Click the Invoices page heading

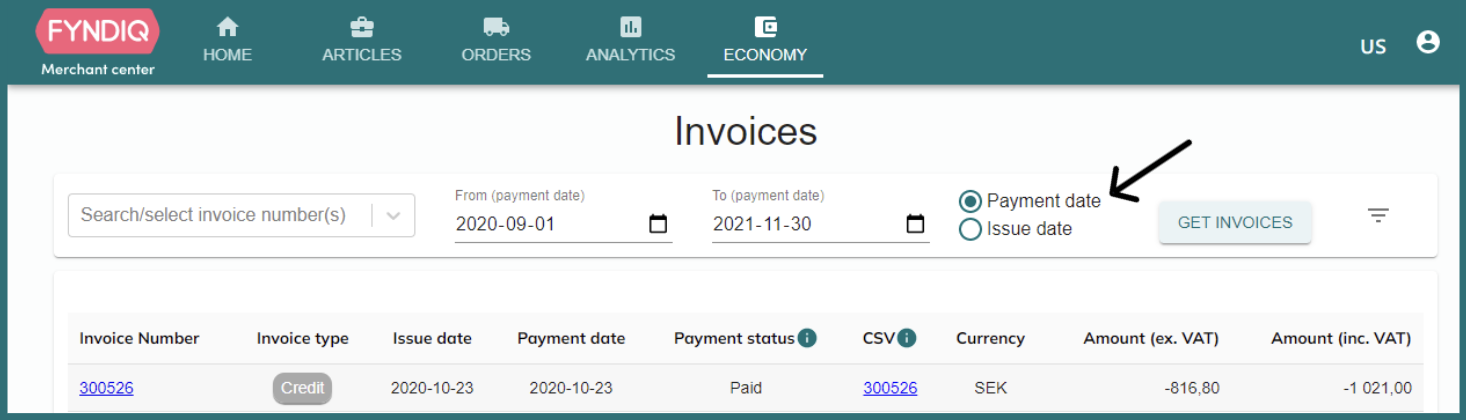(x=746, y=131)
